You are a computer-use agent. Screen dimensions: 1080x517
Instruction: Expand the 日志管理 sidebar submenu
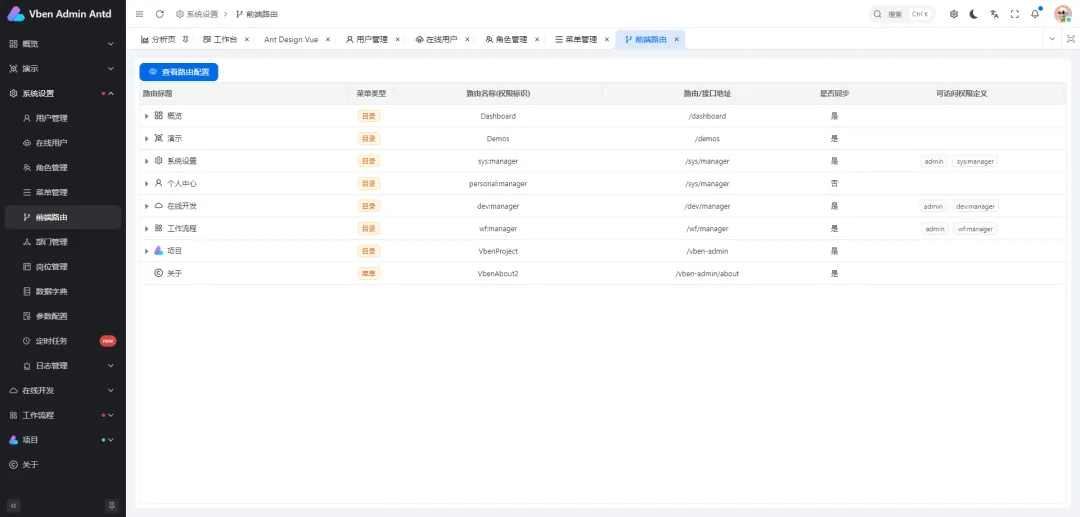pos(63,366)
